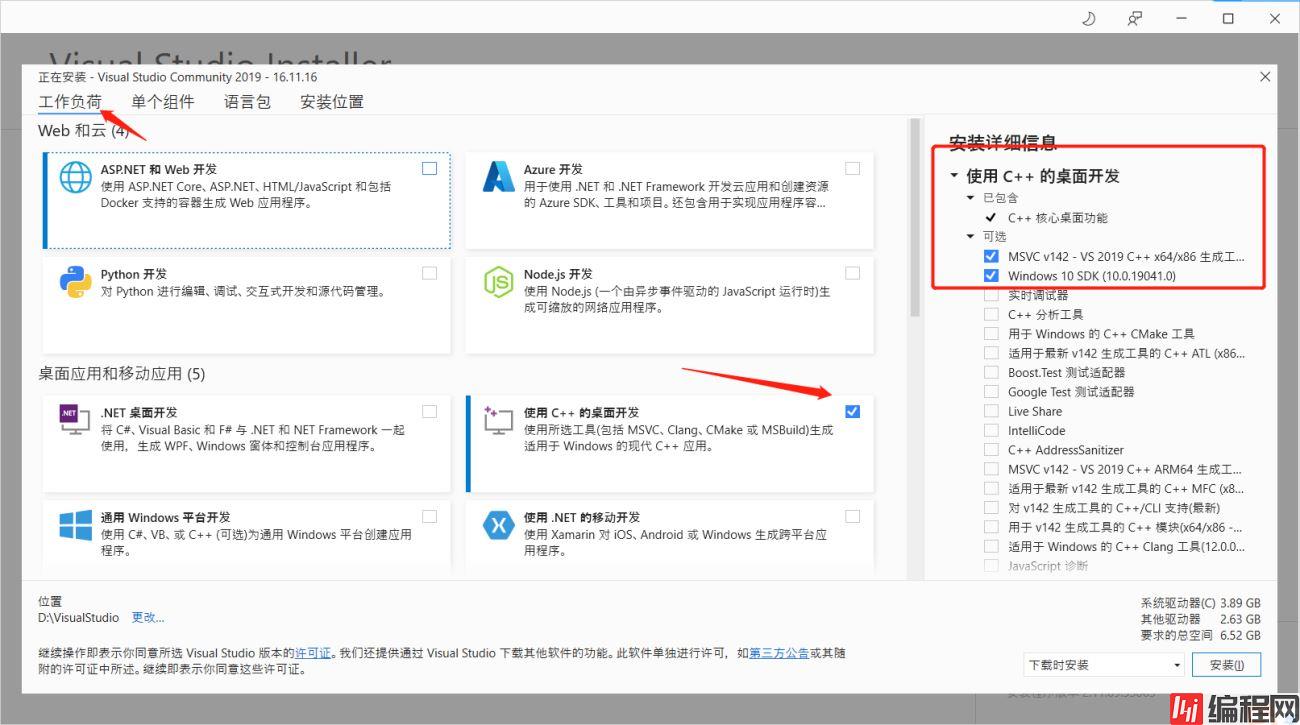Click the D:\VisualStudio location path text
The image size is (1300, 725).
click(x=79, y=618)
